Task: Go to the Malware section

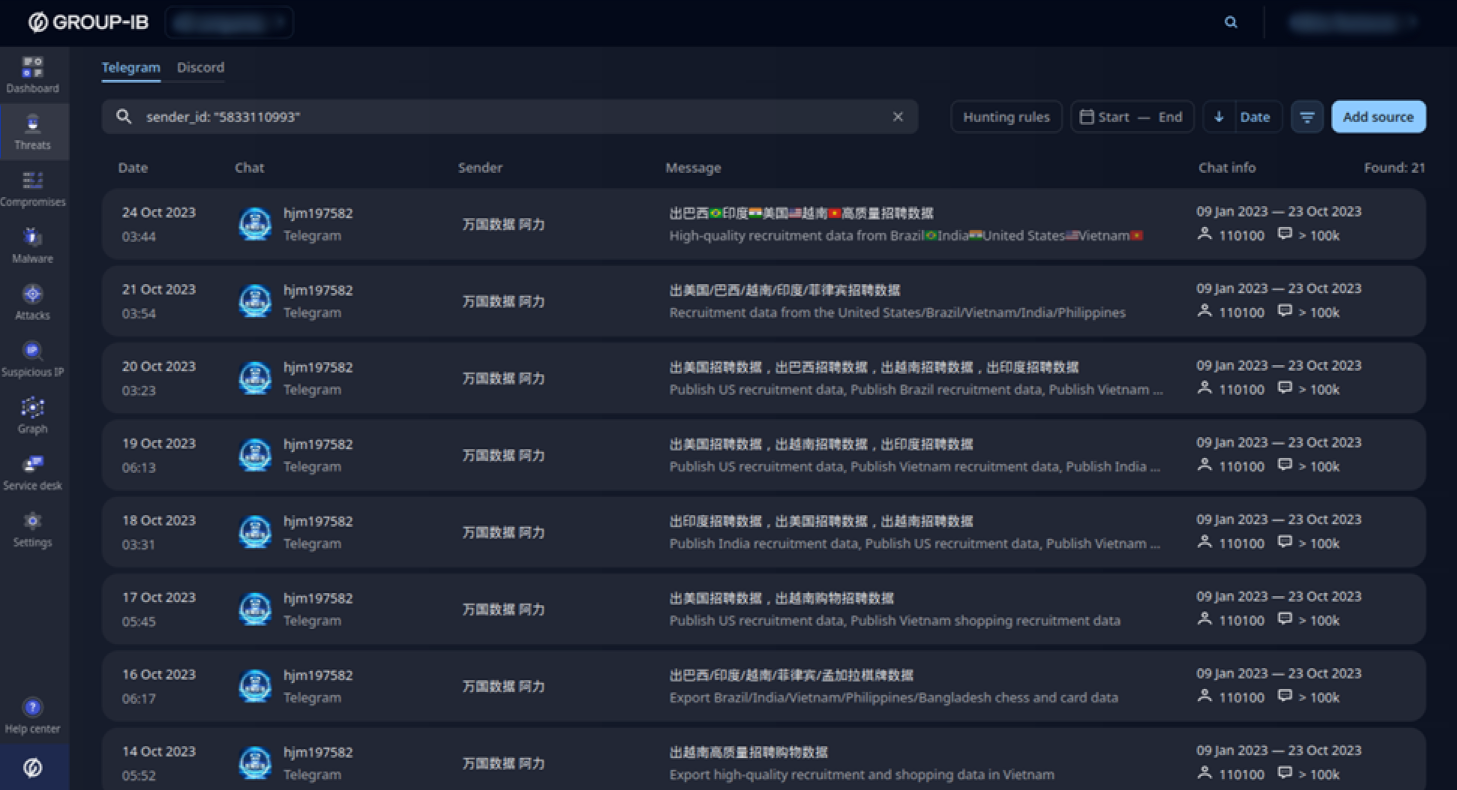Action: coord(33,245)
